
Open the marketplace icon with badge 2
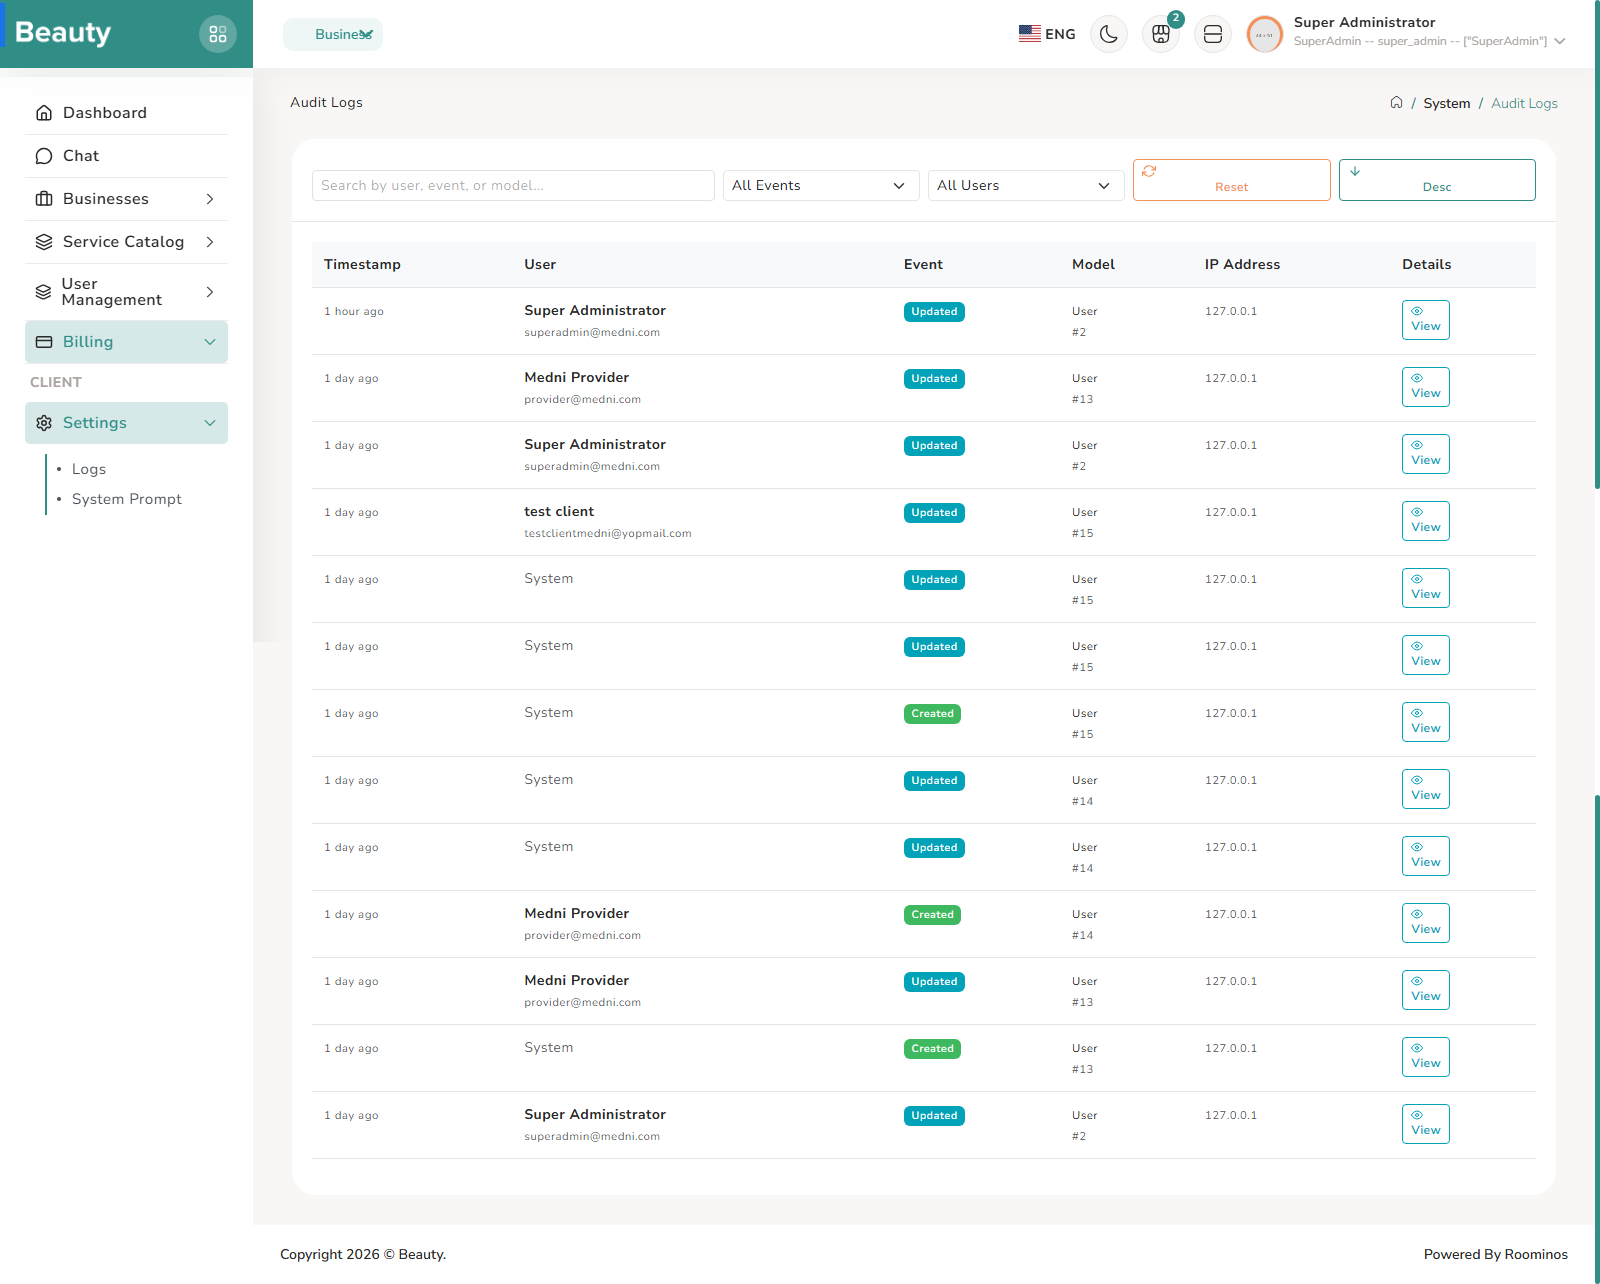tap(1160, 33)
